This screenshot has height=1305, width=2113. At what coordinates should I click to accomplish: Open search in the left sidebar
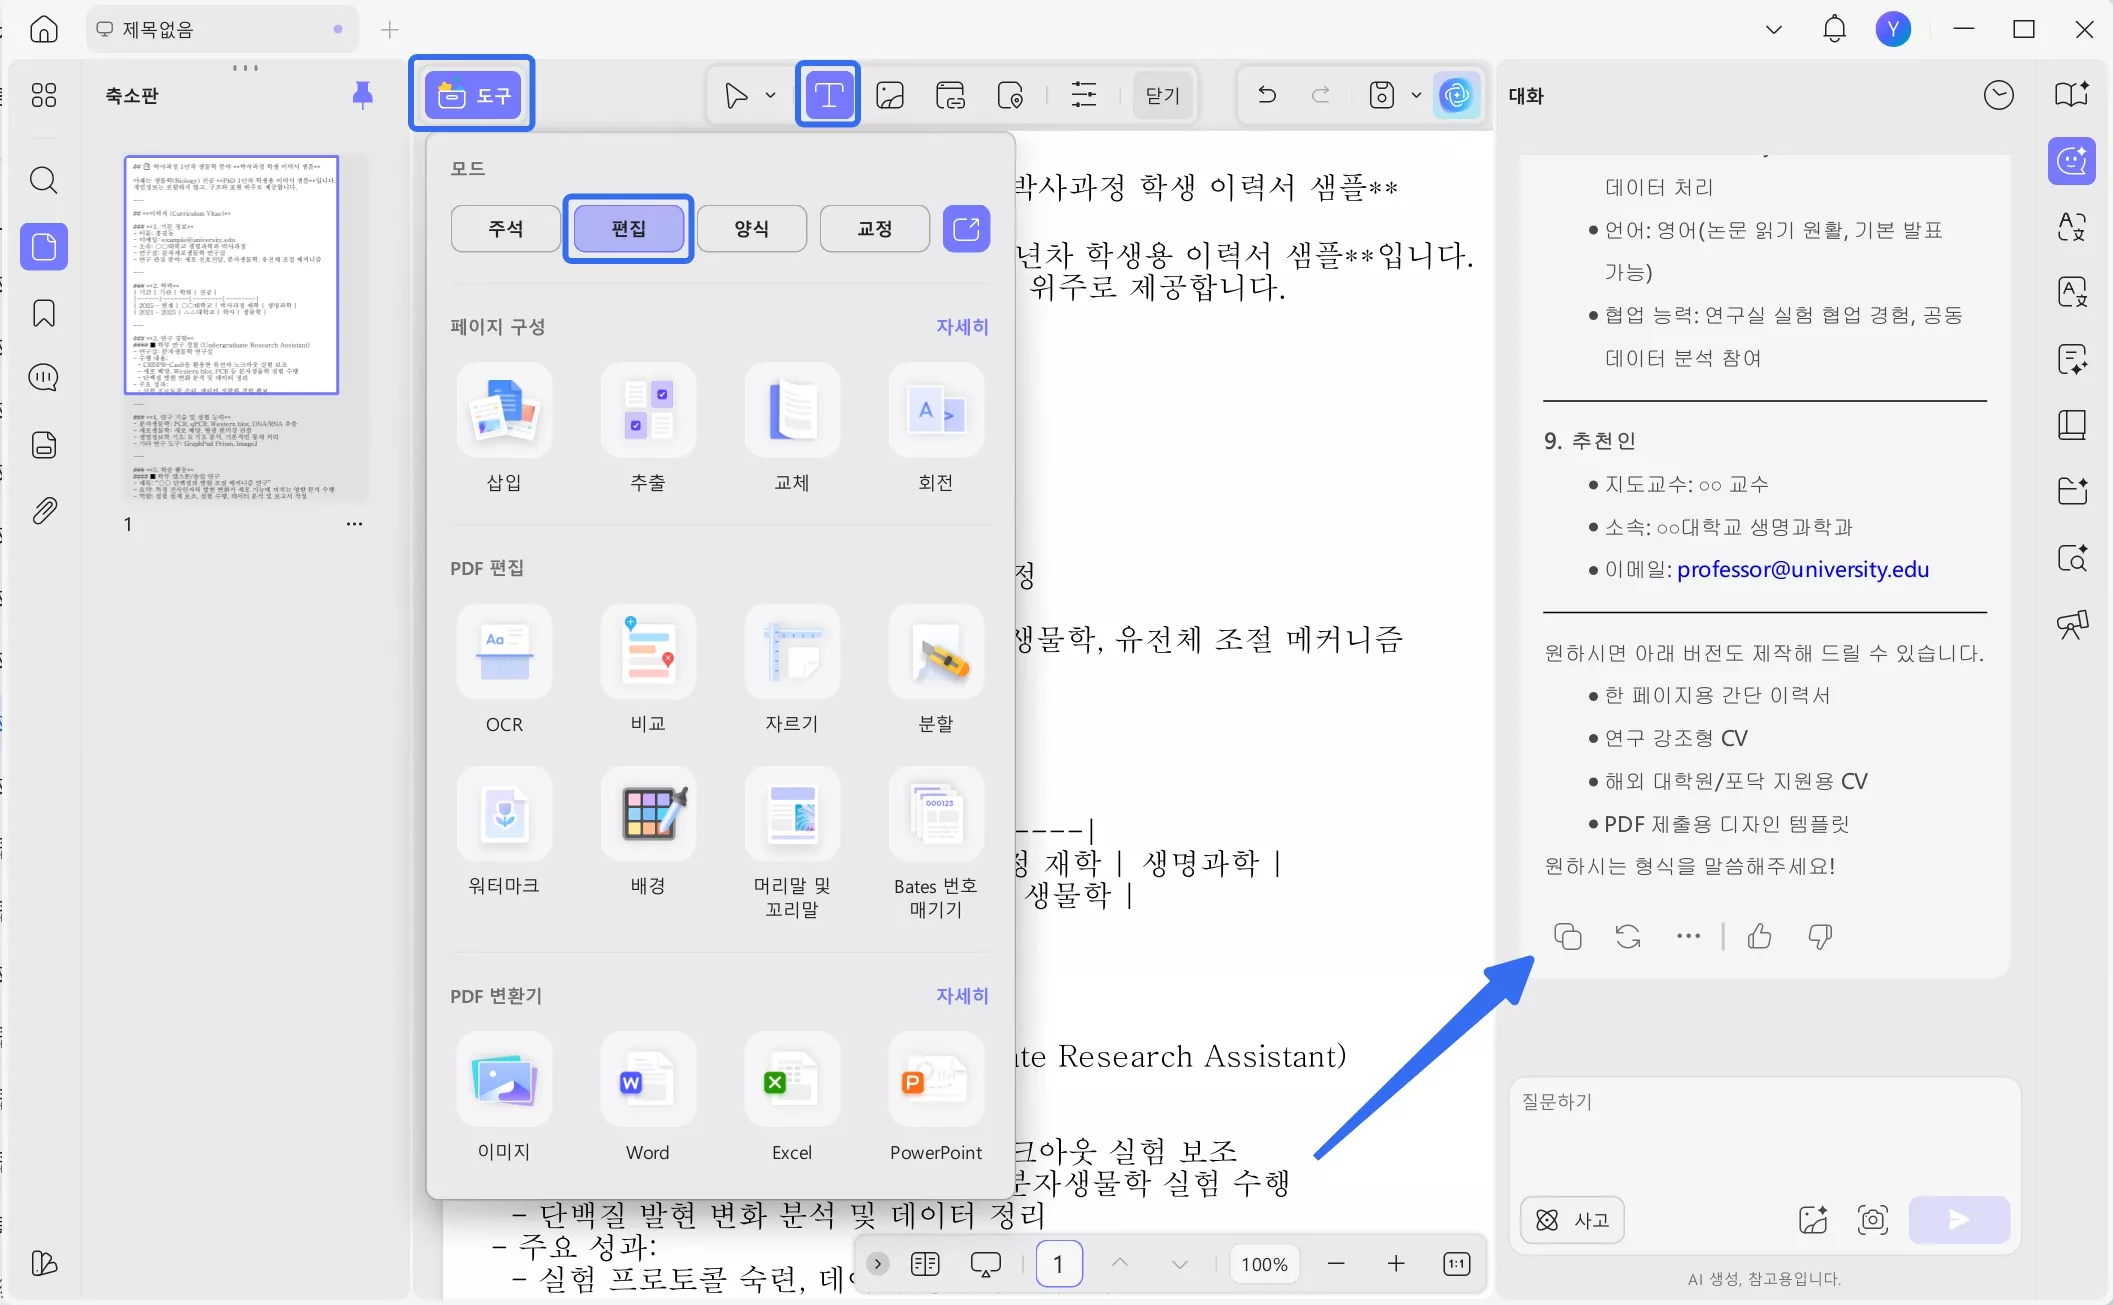pyautogui.click(x=43, y=181)
